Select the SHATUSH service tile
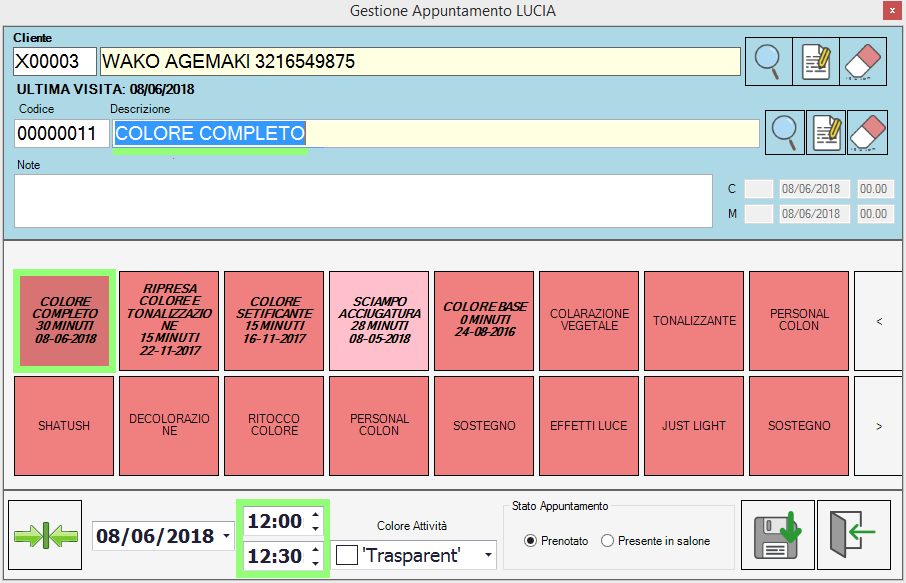Image resolution: width=906 pixels, height=583 pixels. pyautogui.click(x=64, y=426)
